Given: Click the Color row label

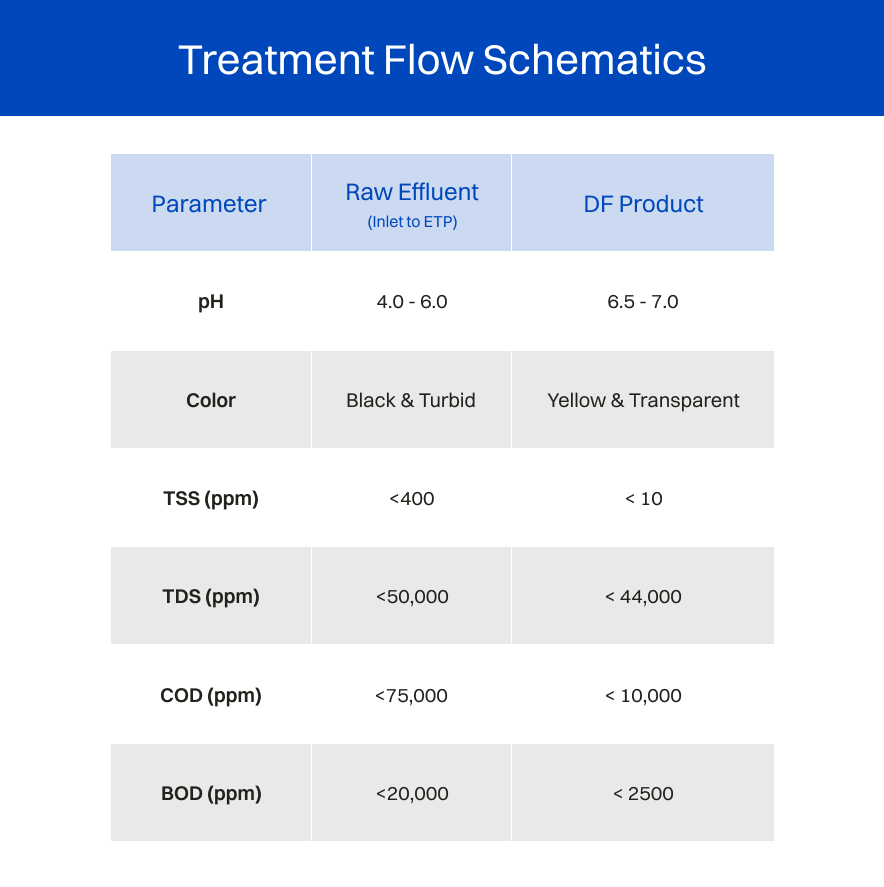Looking at the screenshot, I should click(x=210, y=400).
